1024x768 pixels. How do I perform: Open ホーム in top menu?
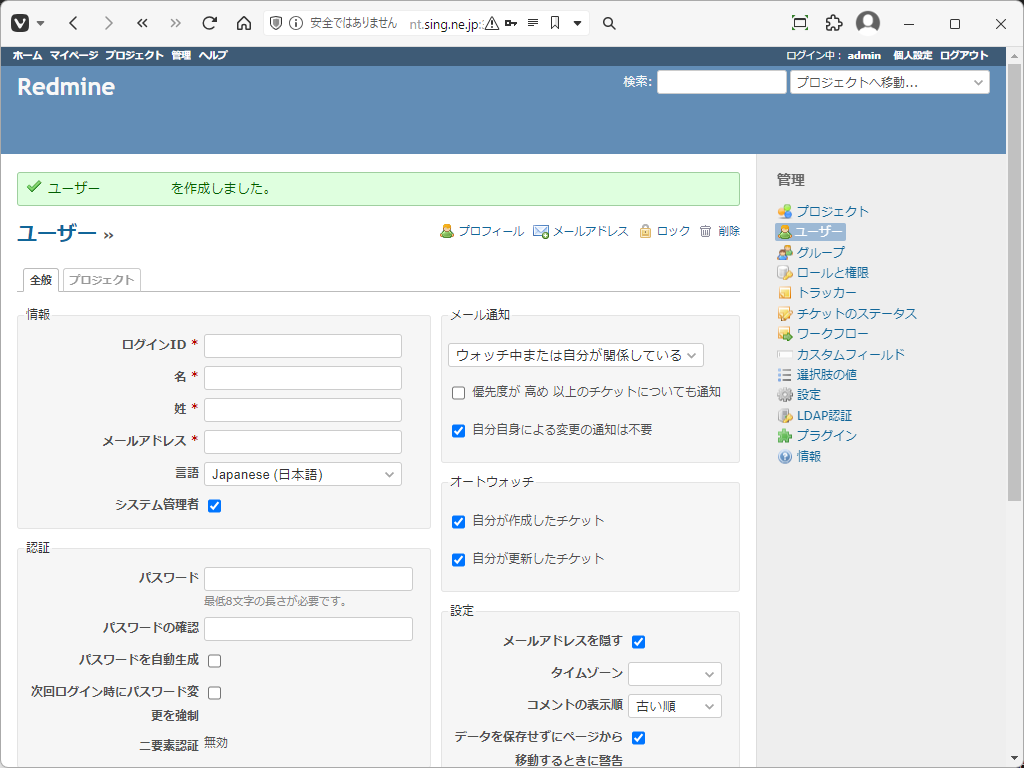[27, 56]
